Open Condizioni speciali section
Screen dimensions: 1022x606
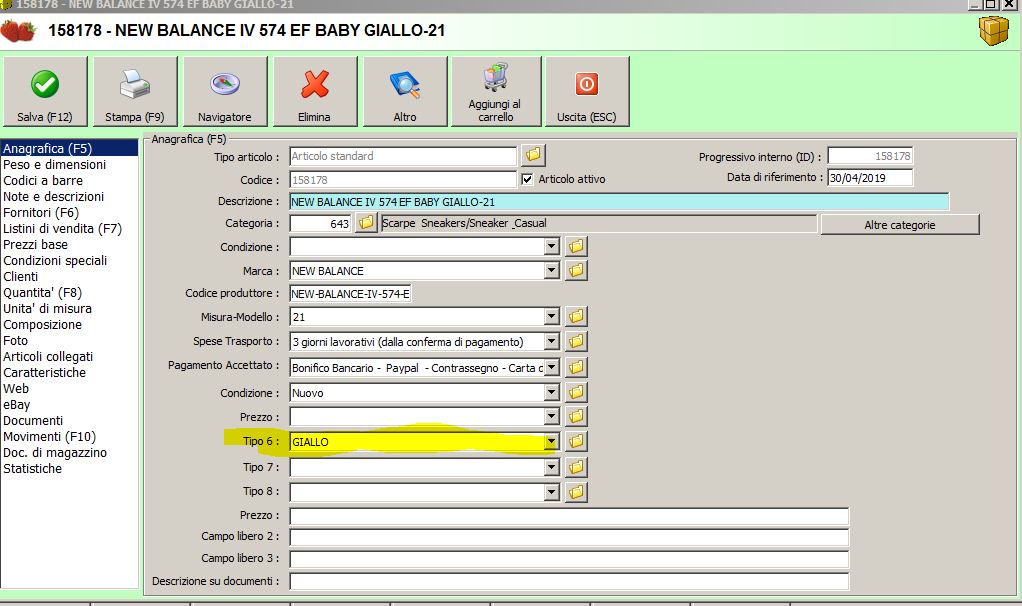pos(55,261)
